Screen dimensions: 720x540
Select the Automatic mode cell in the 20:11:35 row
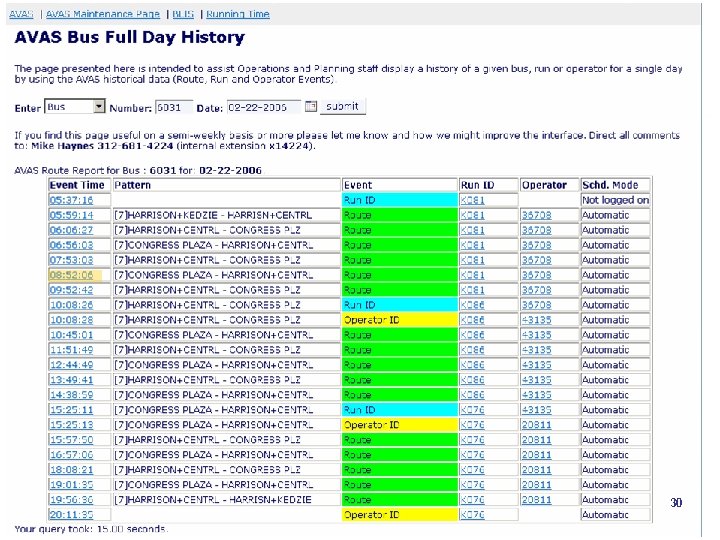coord(615,515)
